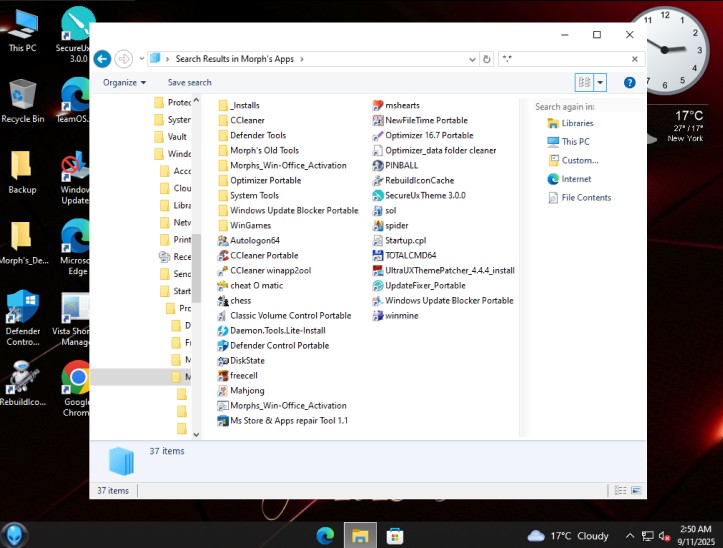723x548 pixels.
Task: Select Daemon.Tools.Lite-Install icon
Action: (x=223, y=331)
